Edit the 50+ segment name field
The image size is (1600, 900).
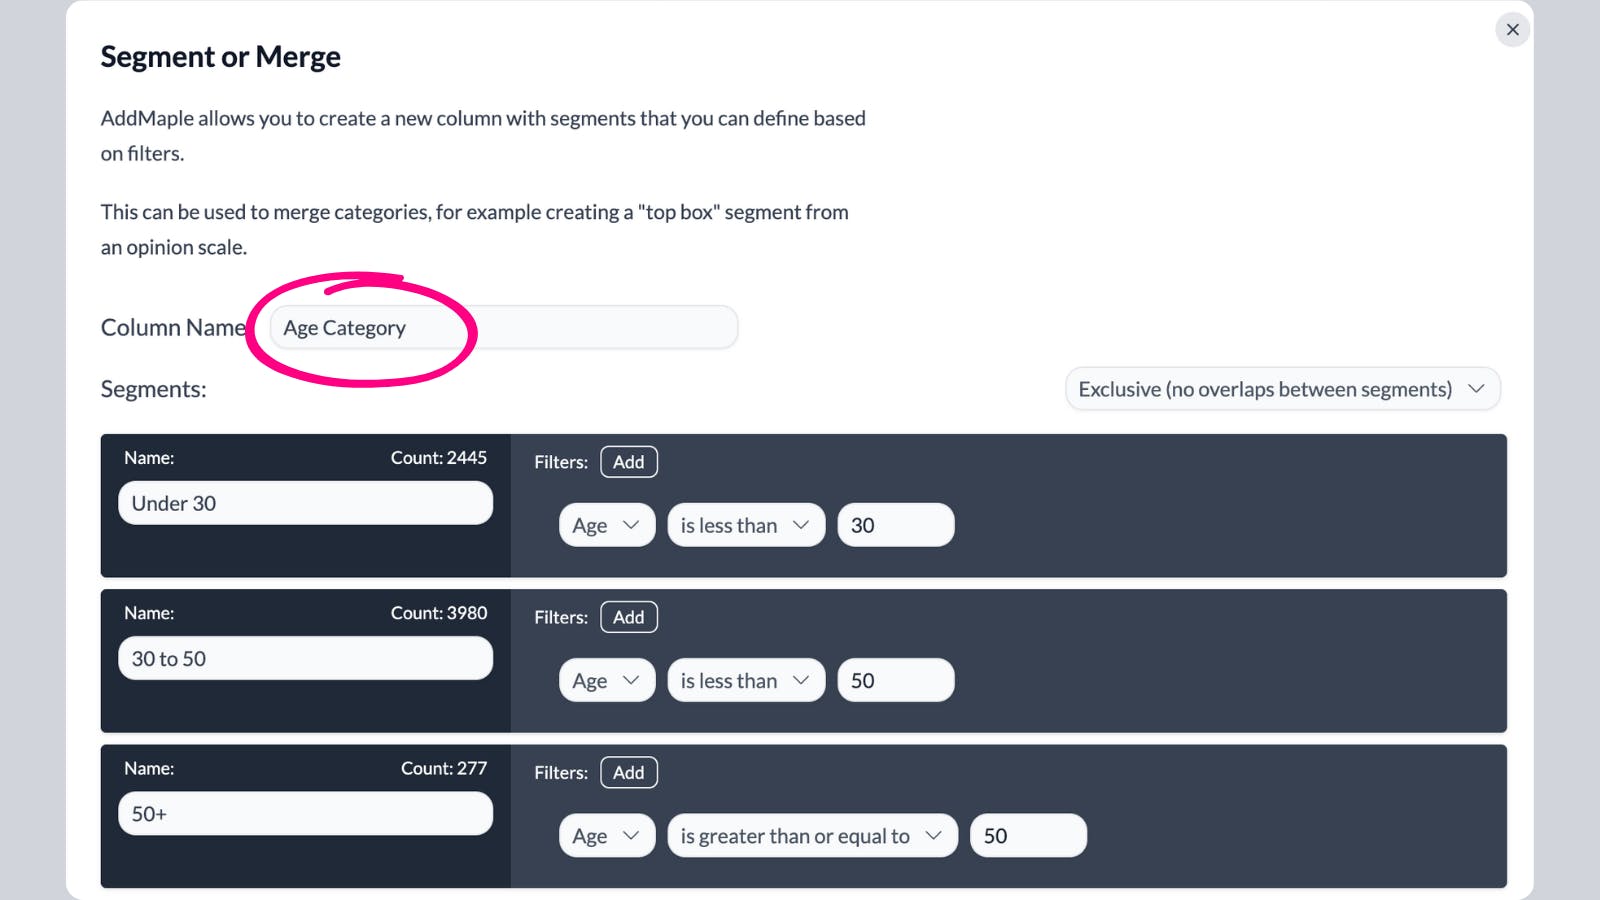305,814
